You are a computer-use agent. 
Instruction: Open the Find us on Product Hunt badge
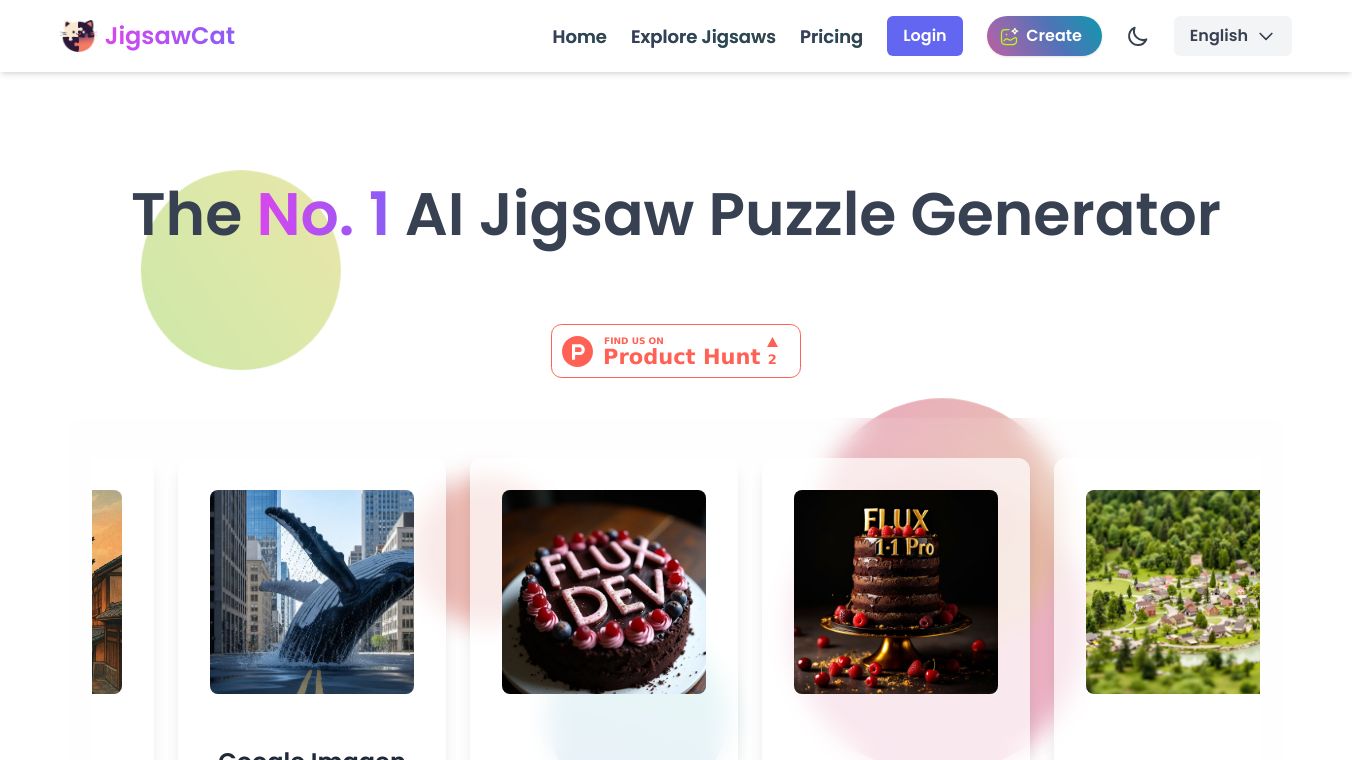point(676,351)
